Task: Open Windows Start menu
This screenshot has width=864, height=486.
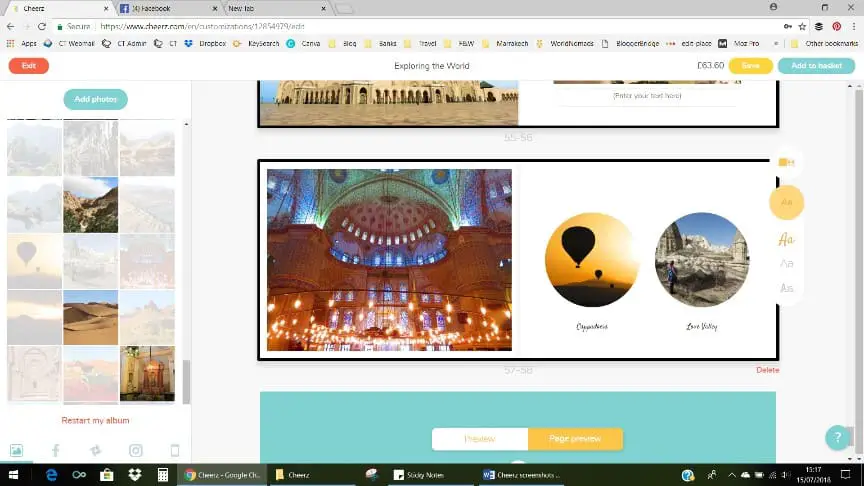Action: pyautogui.click(x=13, y=474)
